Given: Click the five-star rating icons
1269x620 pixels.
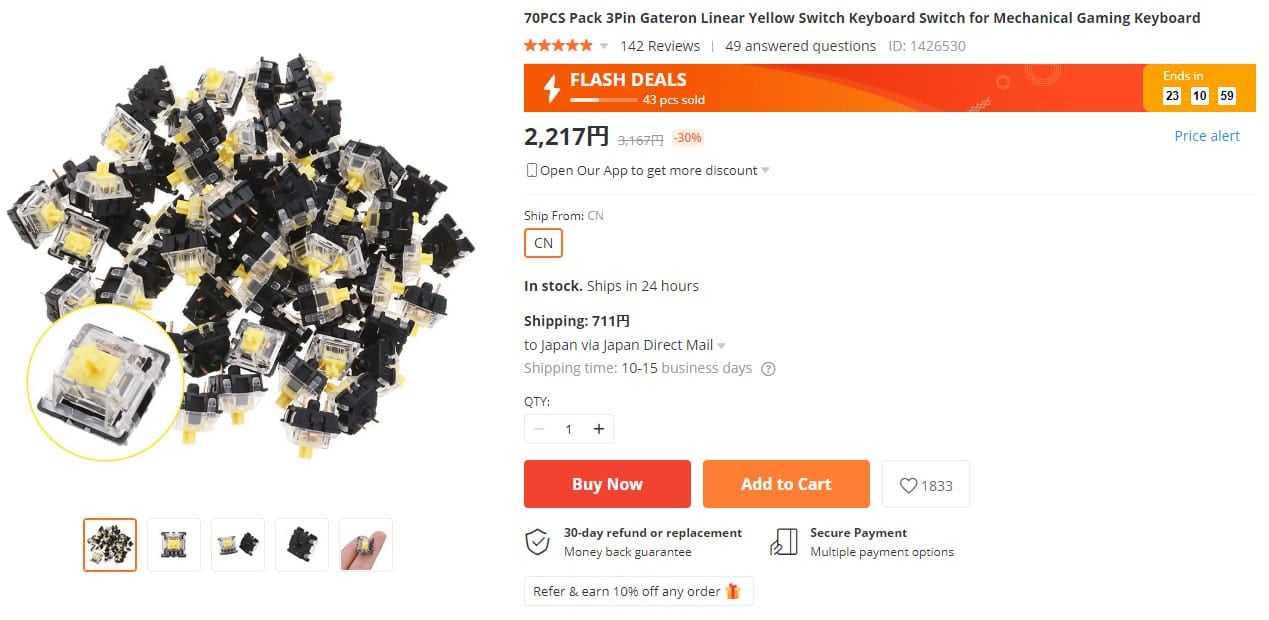Looking at the screenshot, I should (558, 46).
